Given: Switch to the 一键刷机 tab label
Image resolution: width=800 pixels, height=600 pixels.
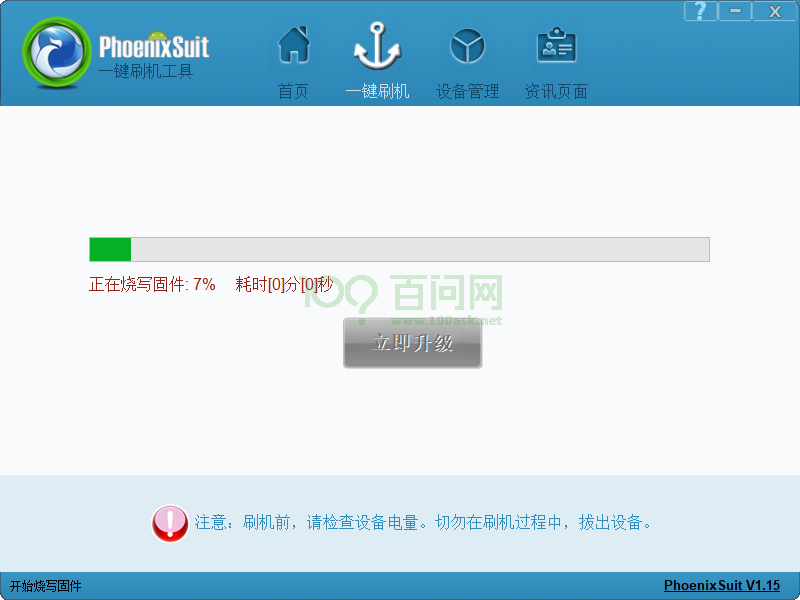Looking at the screenshot, I should [377, 92].
